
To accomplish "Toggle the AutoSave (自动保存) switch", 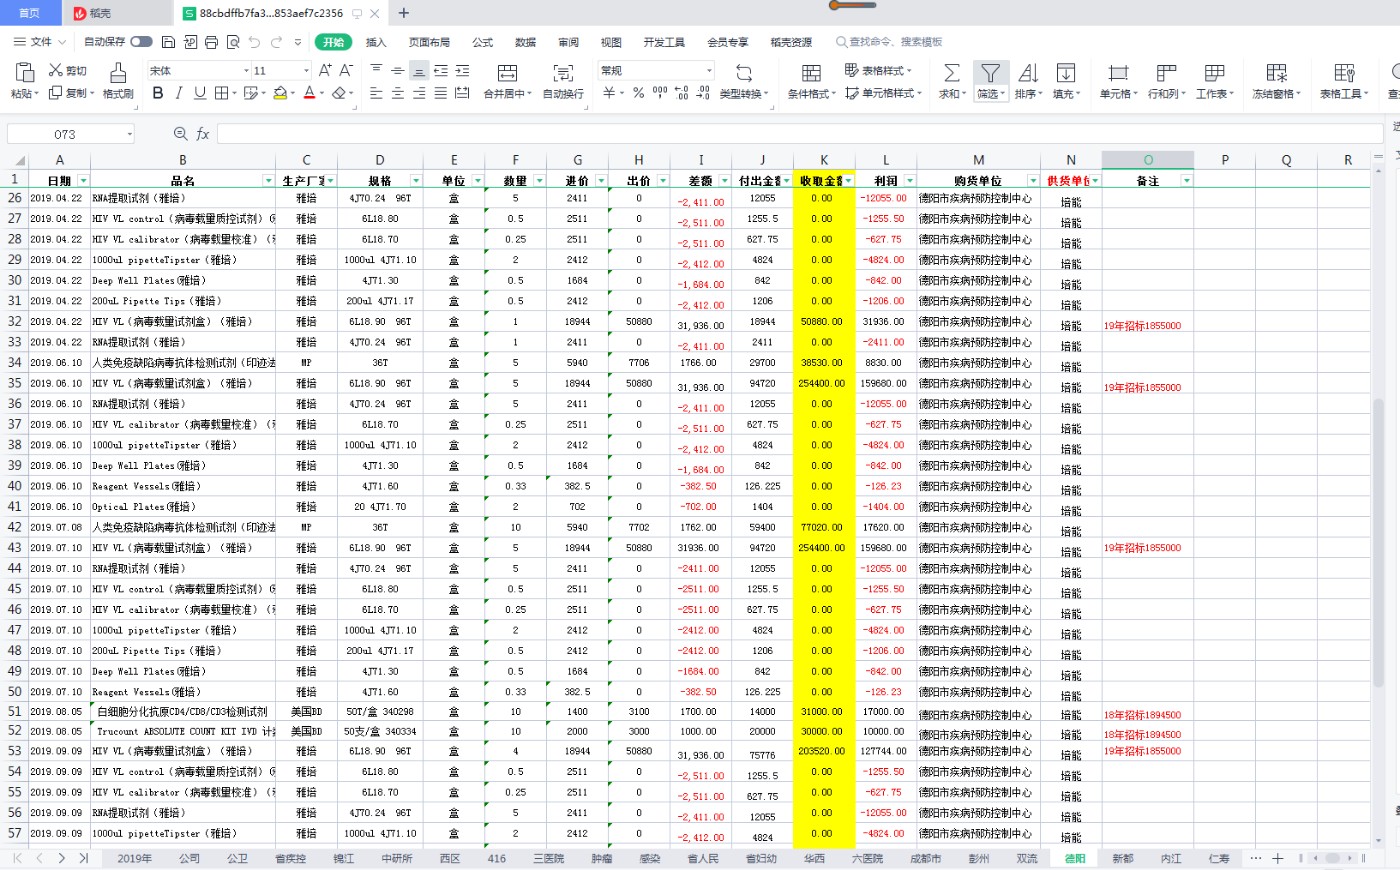I will click(x=141, y=42).
